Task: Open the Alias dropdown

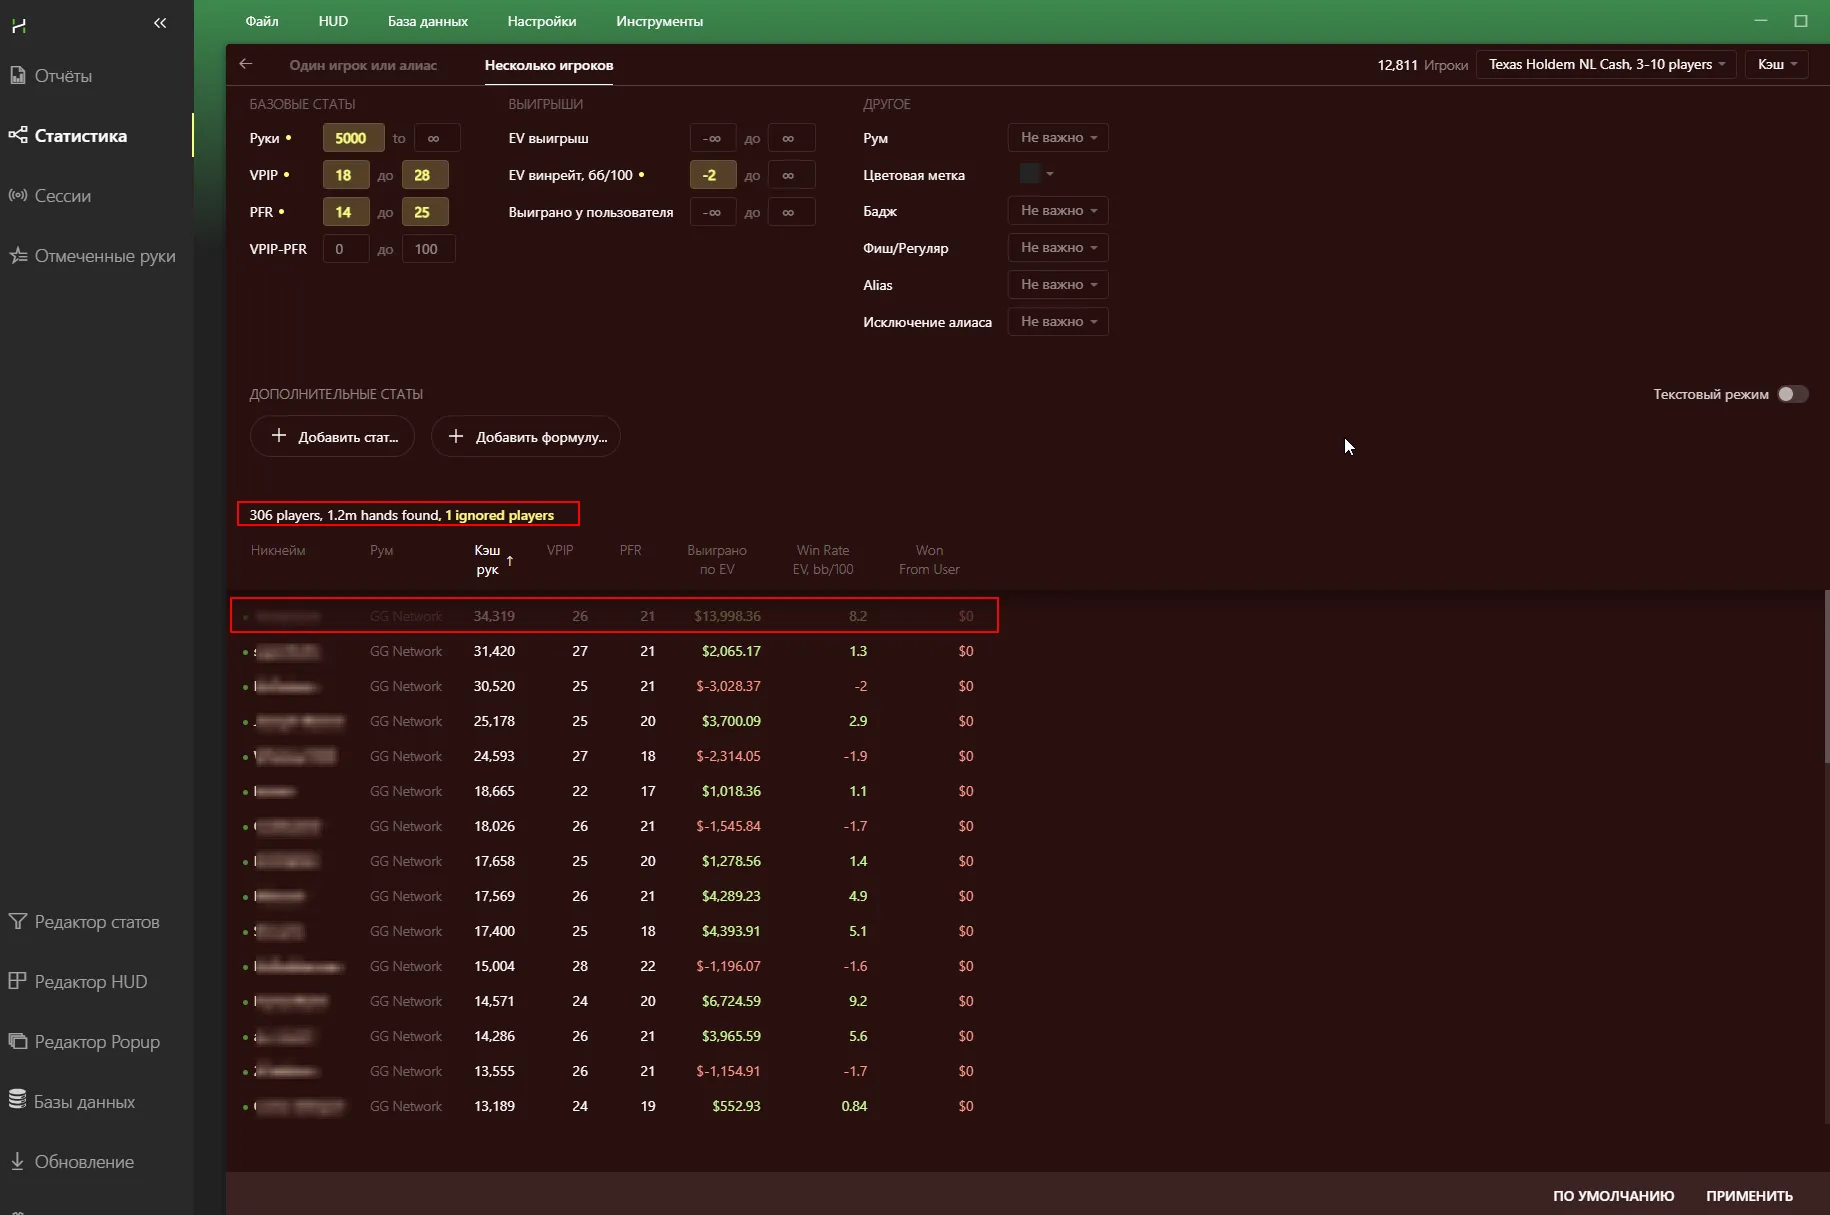Action: (x=1058, y=285)
